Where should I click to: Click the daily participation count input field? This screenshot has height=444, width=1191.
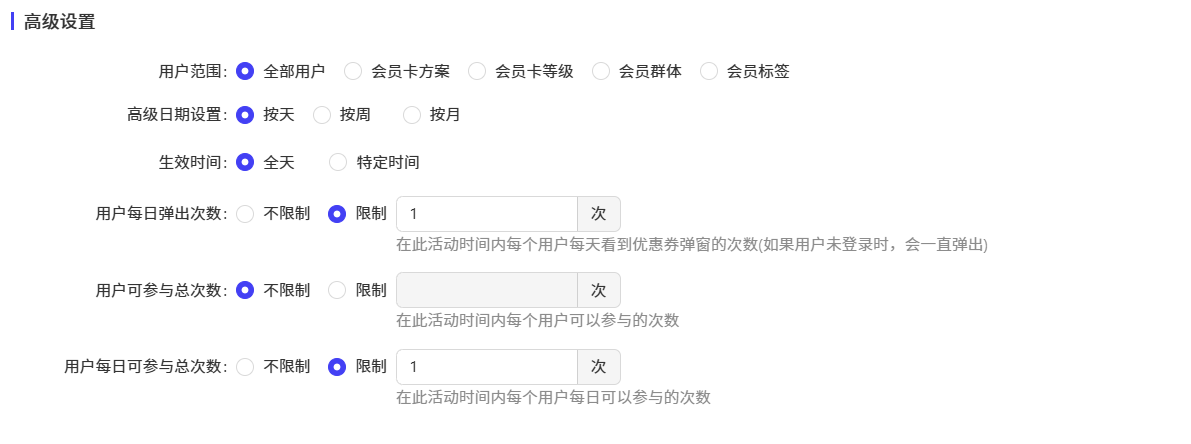487,367
